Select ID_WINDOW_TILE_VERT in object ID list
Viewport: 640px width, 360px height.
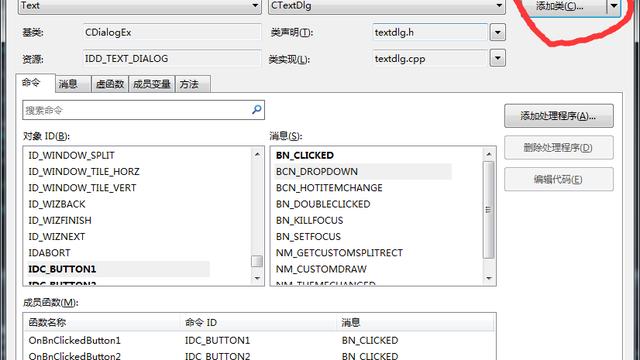click(82, 188)
